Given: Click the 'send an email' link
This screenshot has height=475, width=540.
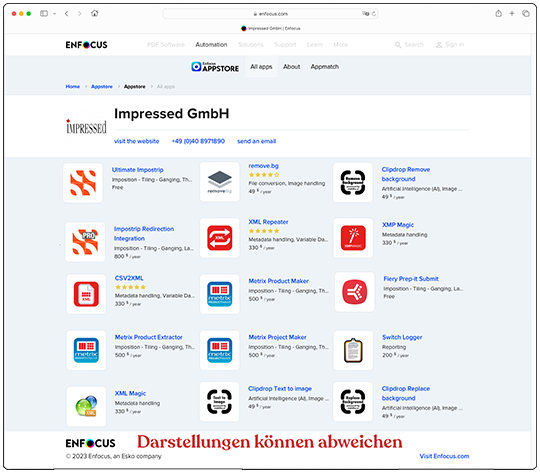Looking at the screenshot, I should point(256,141).
